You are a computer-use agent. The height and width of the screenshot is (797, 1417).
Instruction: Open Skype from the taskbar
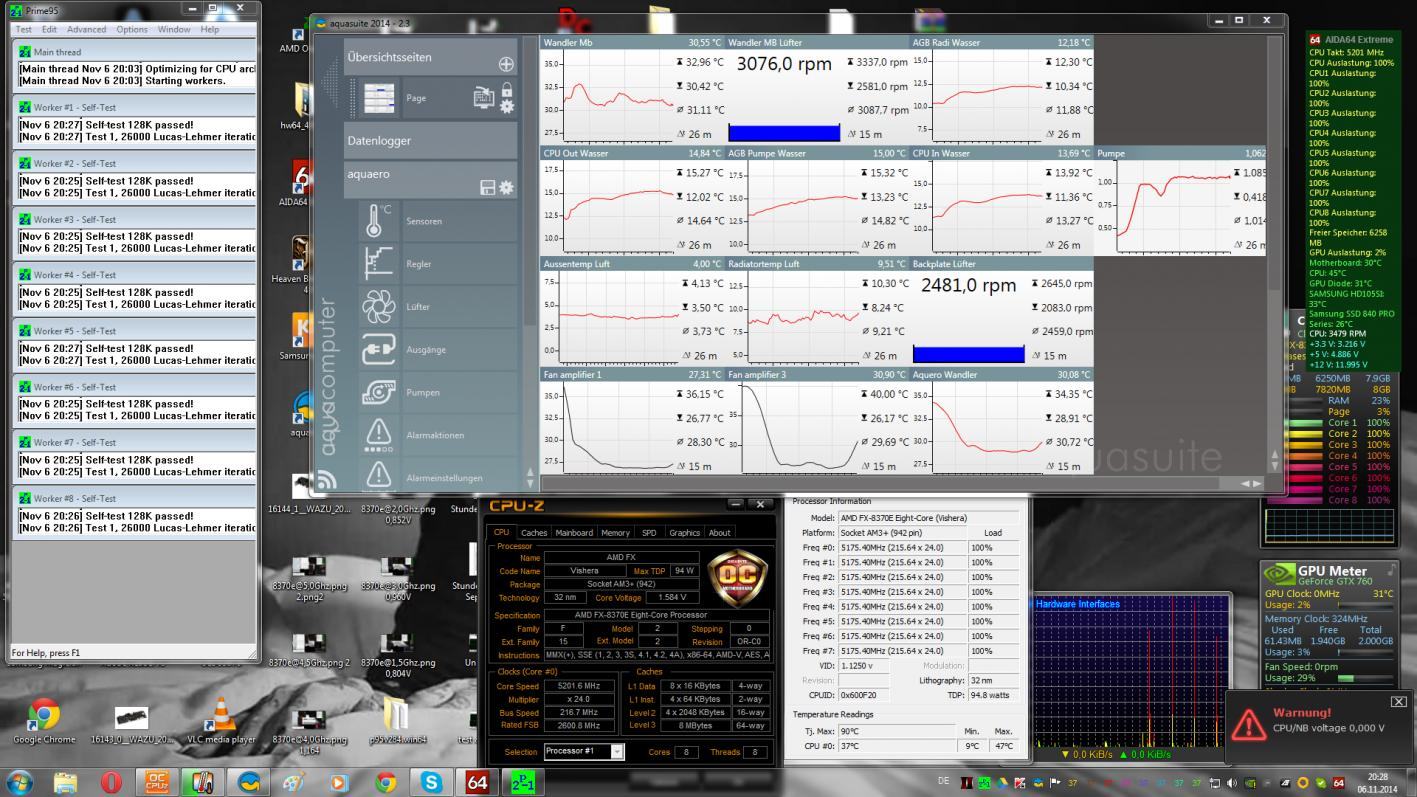click(x=431, y=782)
